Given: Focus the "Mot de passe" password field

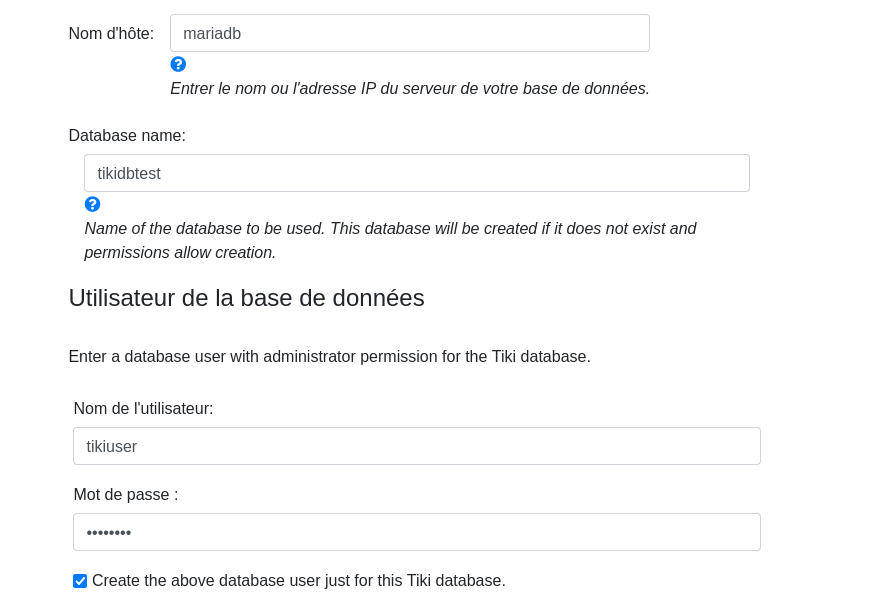Looking at the screenshot, I should click(x=416, y=532).
